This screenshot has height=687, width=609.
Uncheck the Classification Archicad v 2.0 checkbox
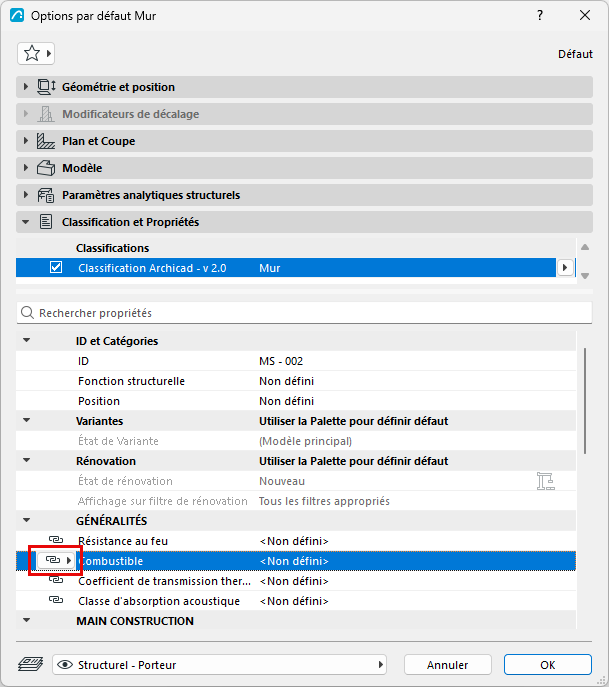coord(56,267)
